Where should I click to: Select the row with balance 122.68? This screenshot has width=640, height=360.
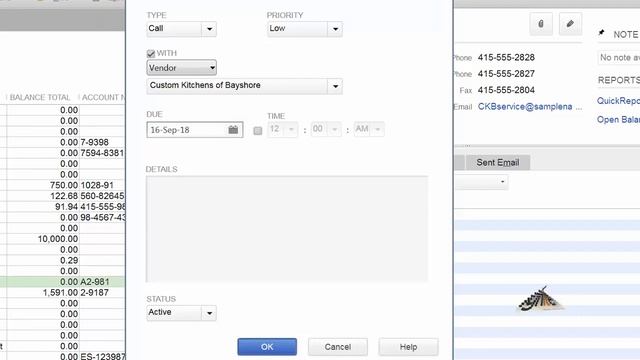point(62,196)
